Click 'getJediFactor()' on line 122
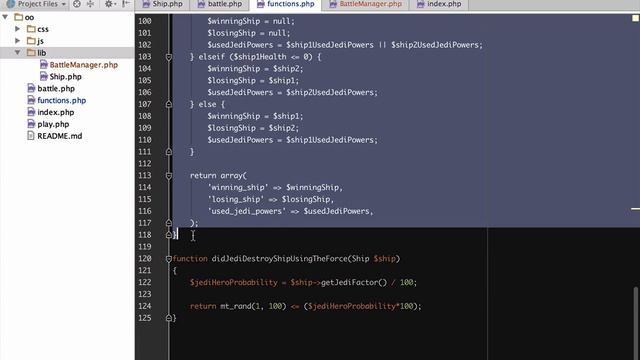 tap(353, 282)
